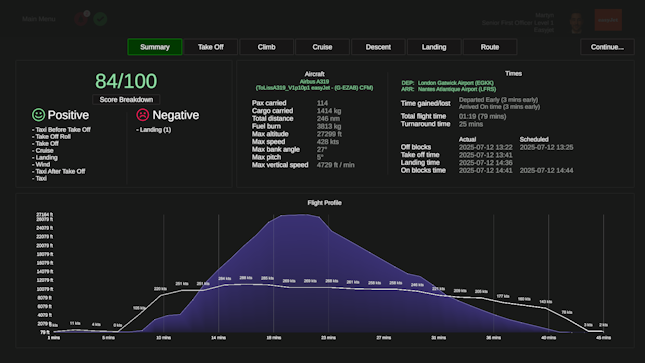This screenshot has height=363, width=645.
Task: Show the Route tab
Action: pyautogui.click(x=490, y=47)
